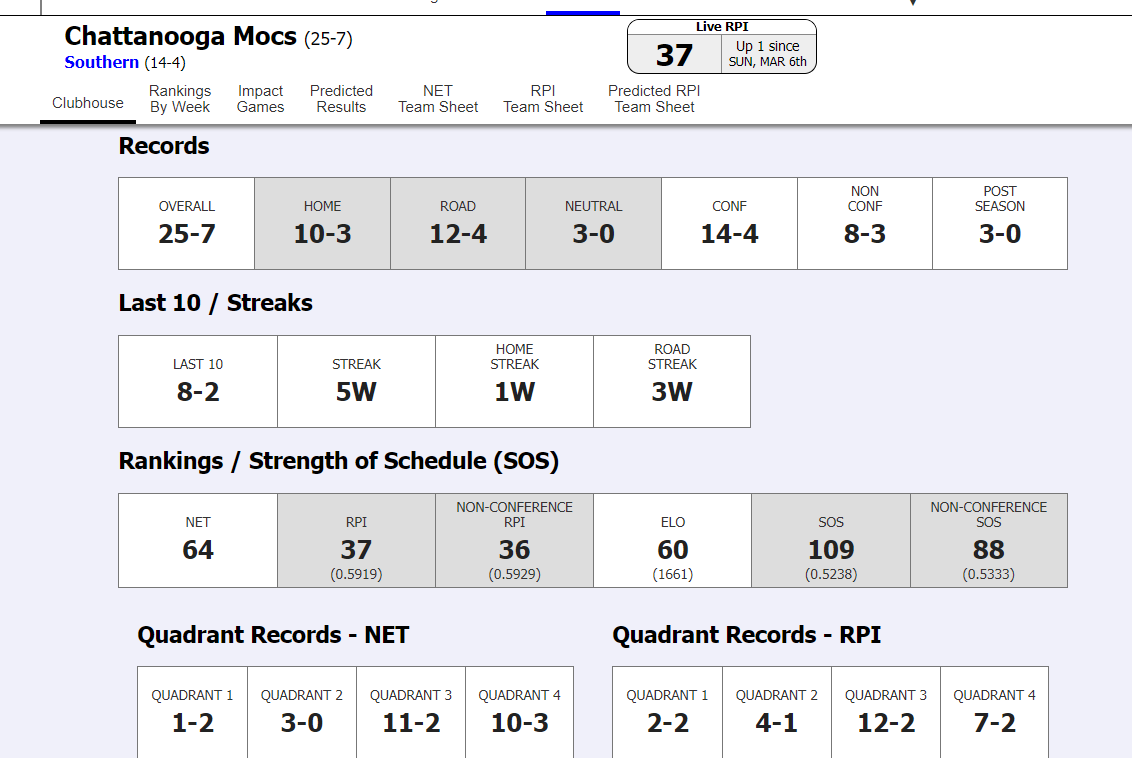This screenshot has width=1132, height=758.
Task: Open the Clubhouse tab
Action: tap(88, 103)
